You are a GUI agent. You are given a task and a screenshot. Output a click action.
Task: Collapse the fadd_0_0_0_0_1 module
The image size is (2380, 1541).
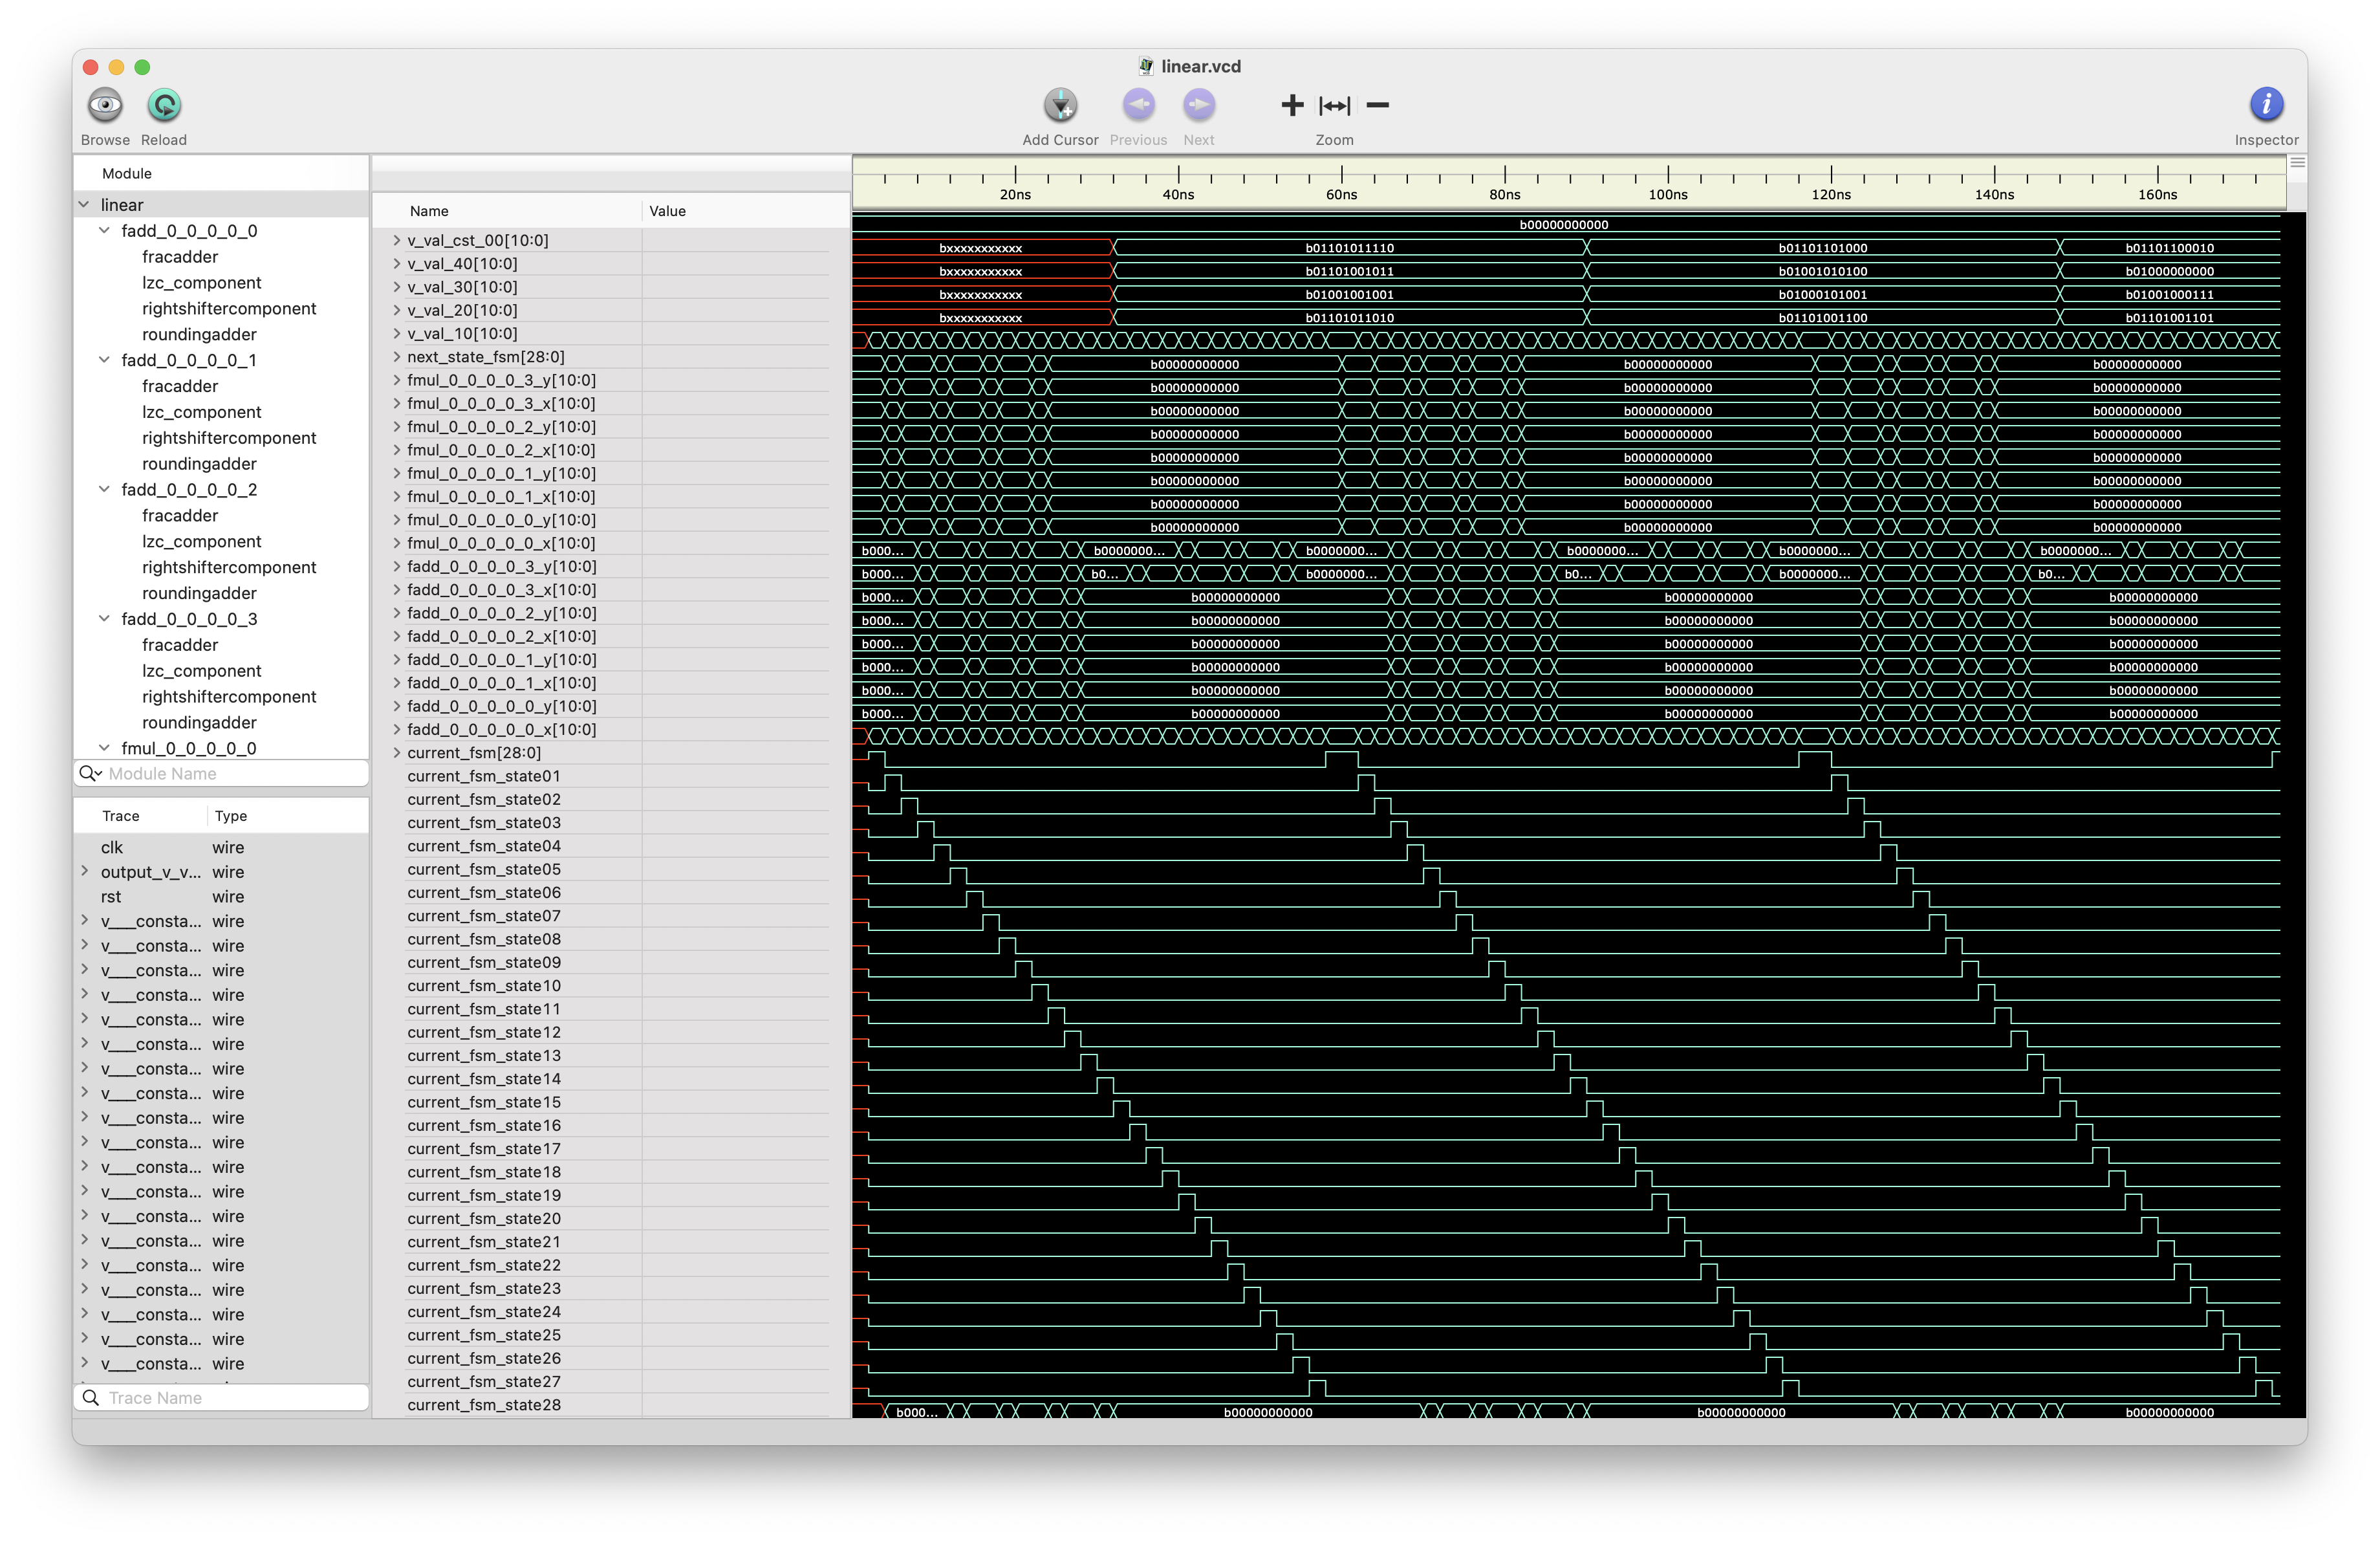[x=104, y=360]
